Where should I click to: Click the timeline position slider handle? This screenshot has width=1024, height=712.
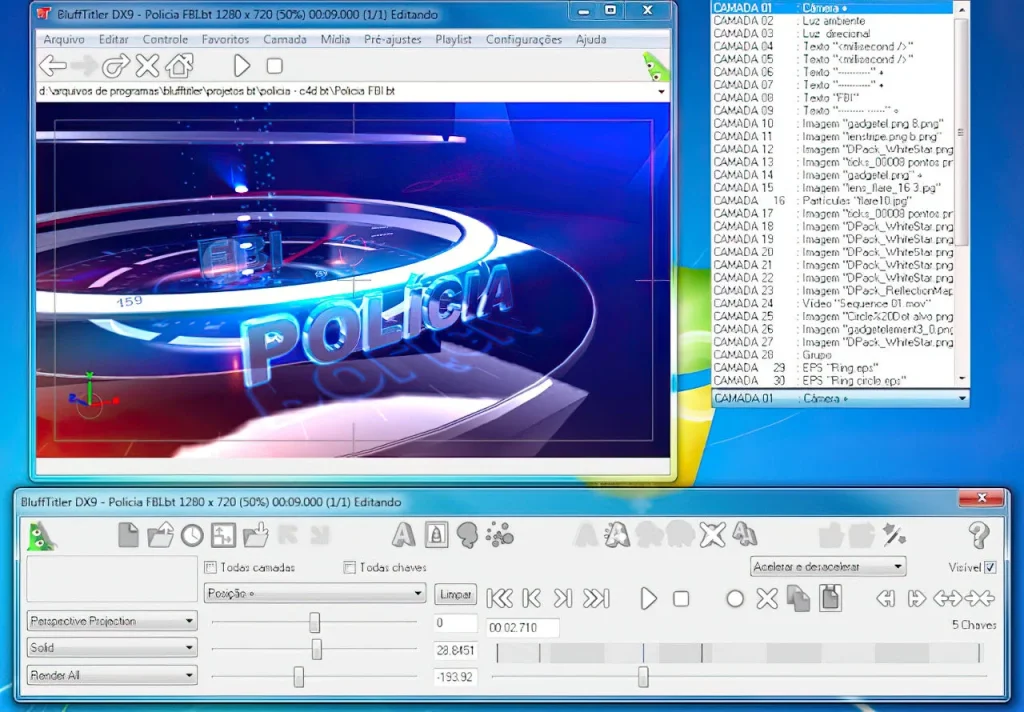point(643,677)
